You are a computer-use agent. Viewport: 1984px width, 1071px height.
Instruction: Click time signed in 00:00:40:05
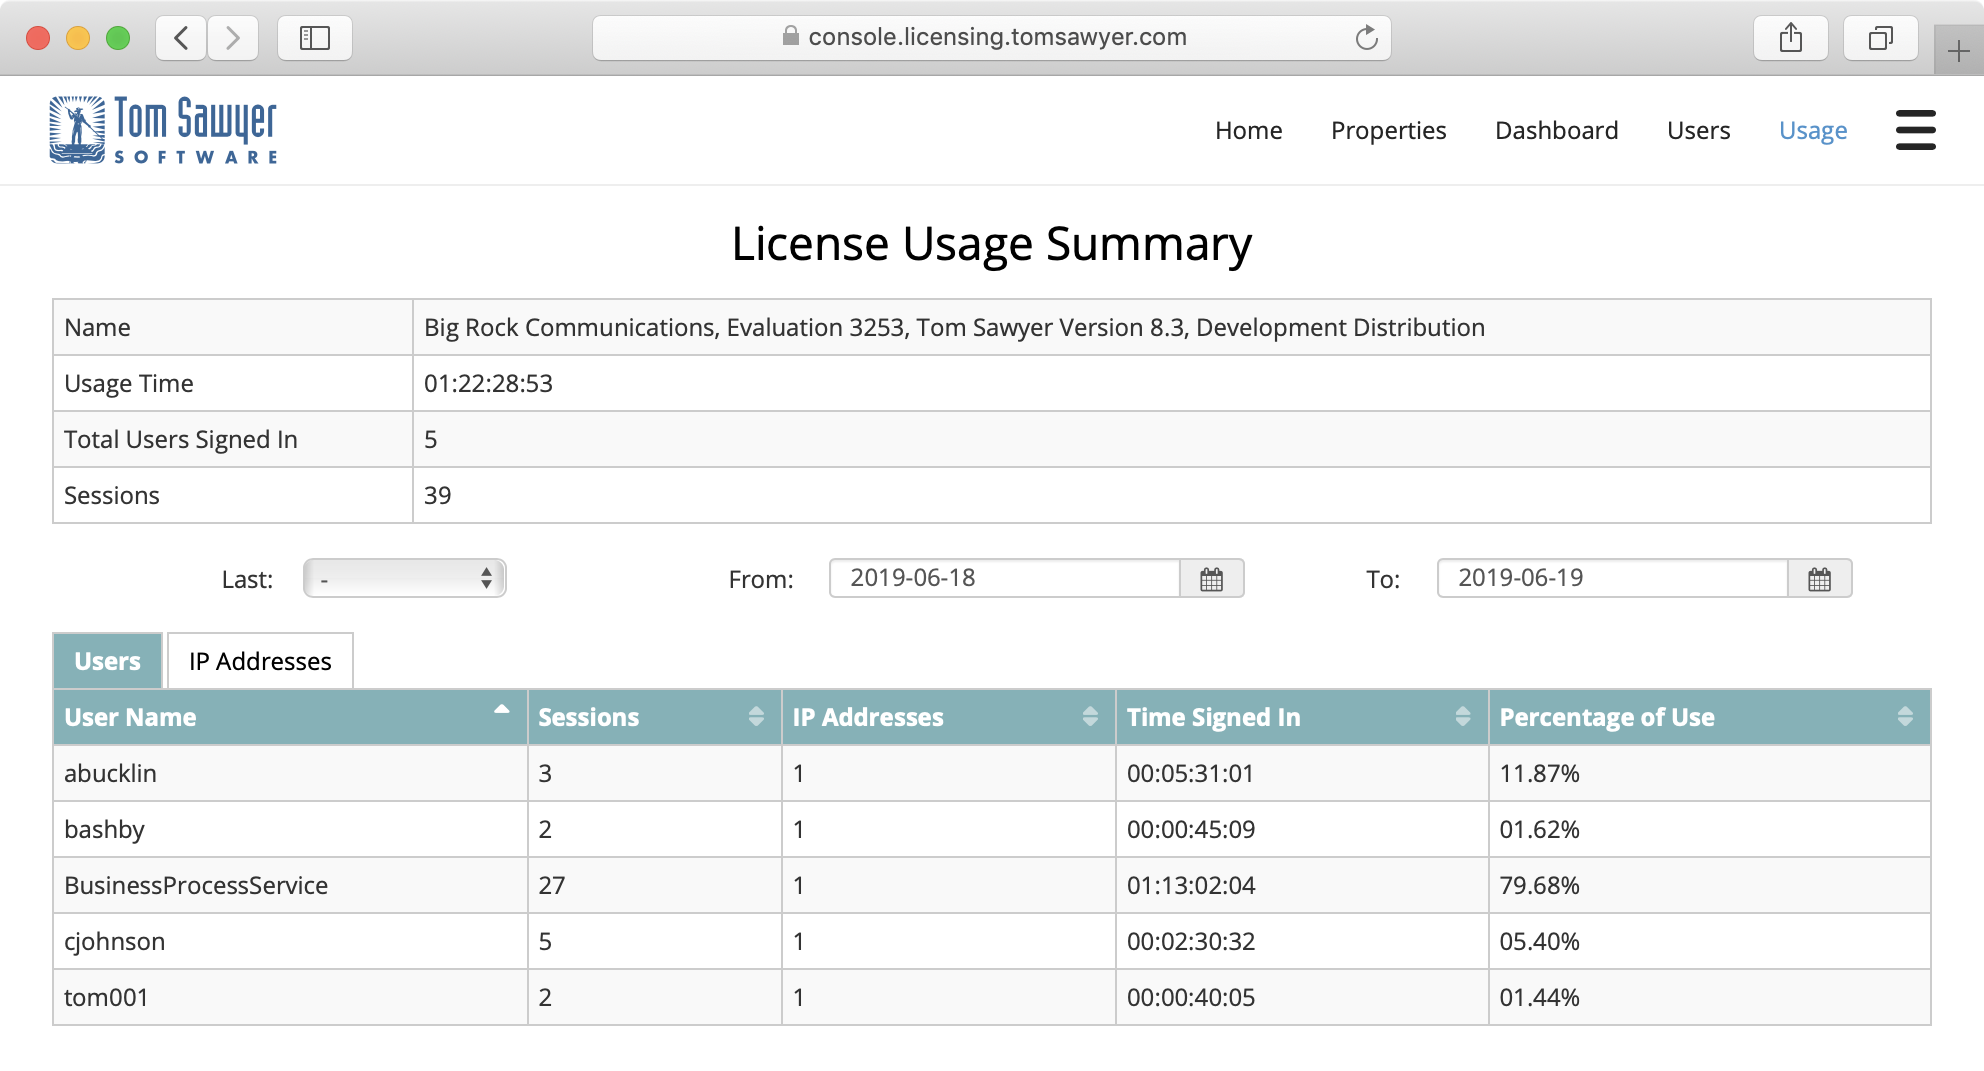point(1191,997)
